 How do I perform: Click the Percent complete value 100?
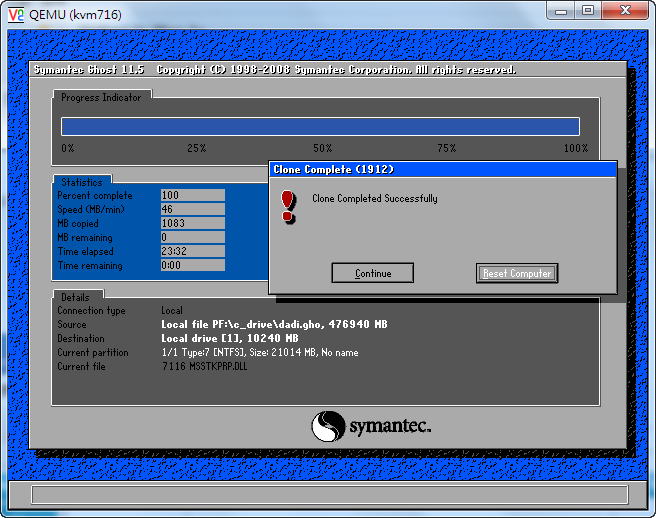[x=192, y=195]
